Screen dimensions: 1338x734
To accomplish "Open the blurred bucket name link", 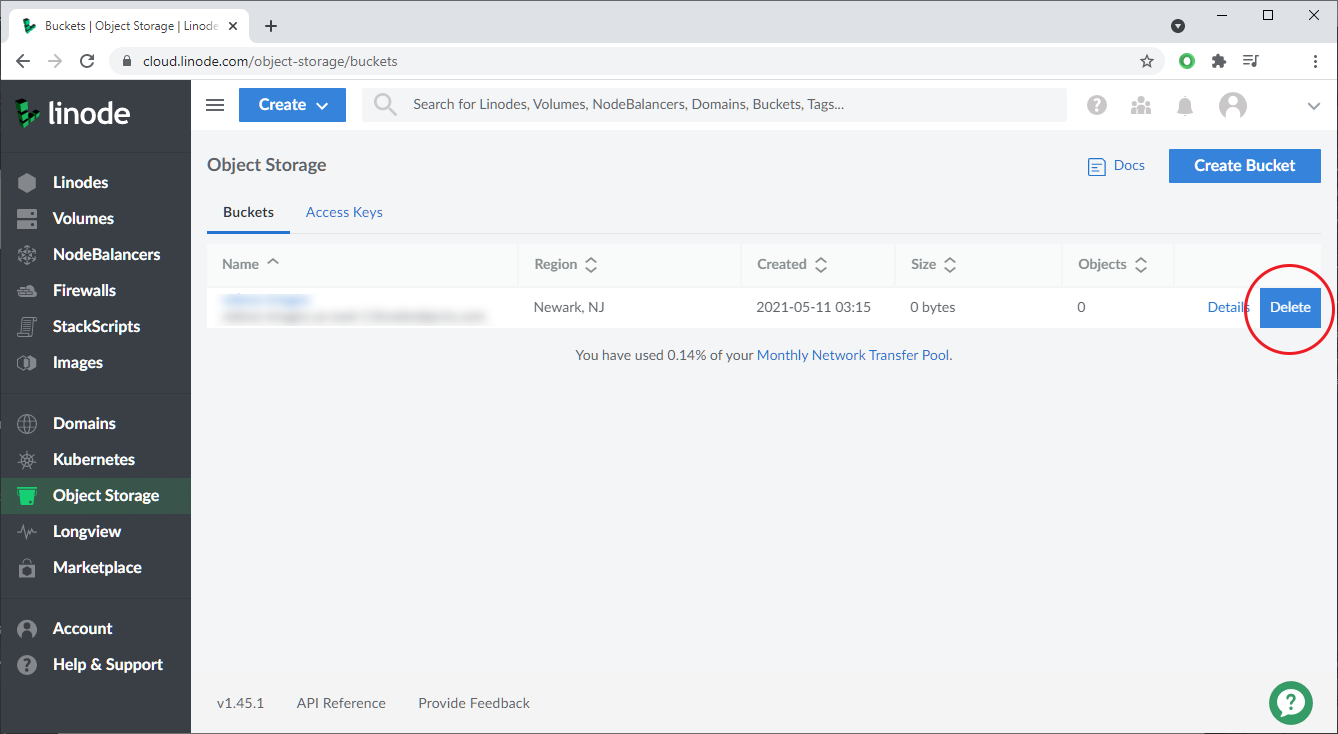I will 266,299.
